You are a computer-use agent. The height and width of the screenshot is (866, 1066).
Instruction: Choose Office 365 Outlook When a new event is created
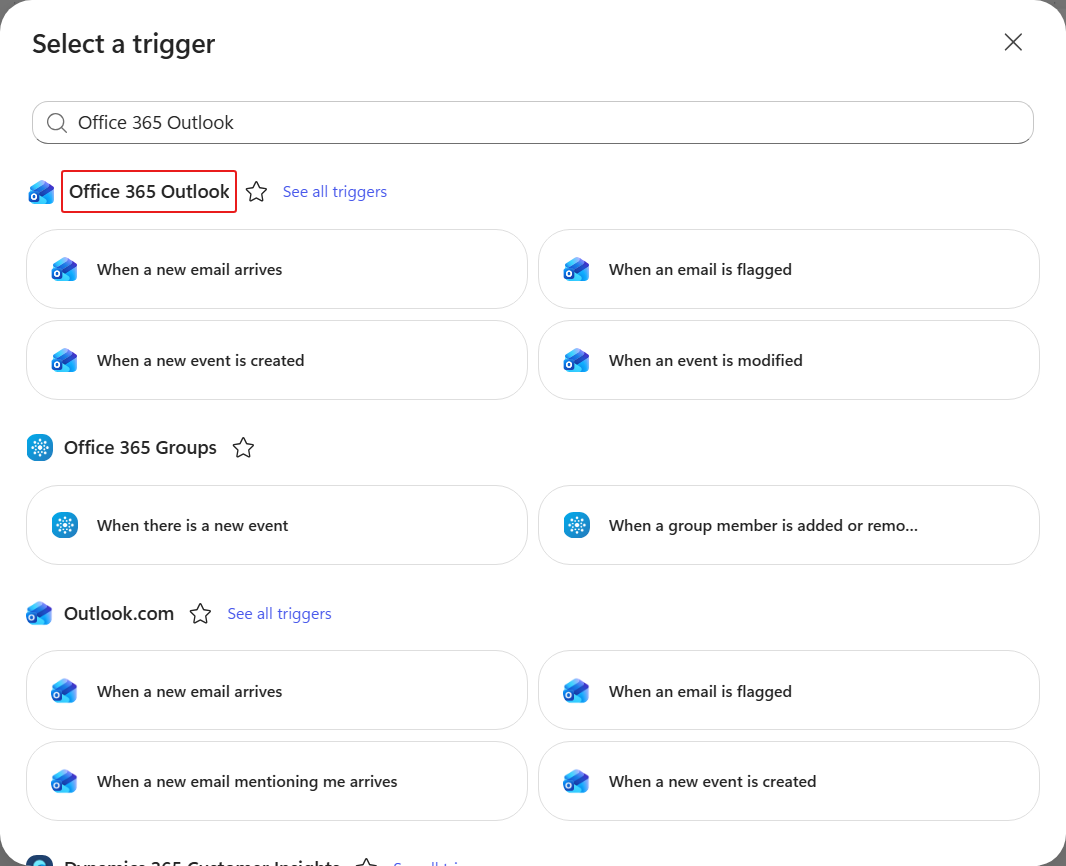(x=277, y=360)
